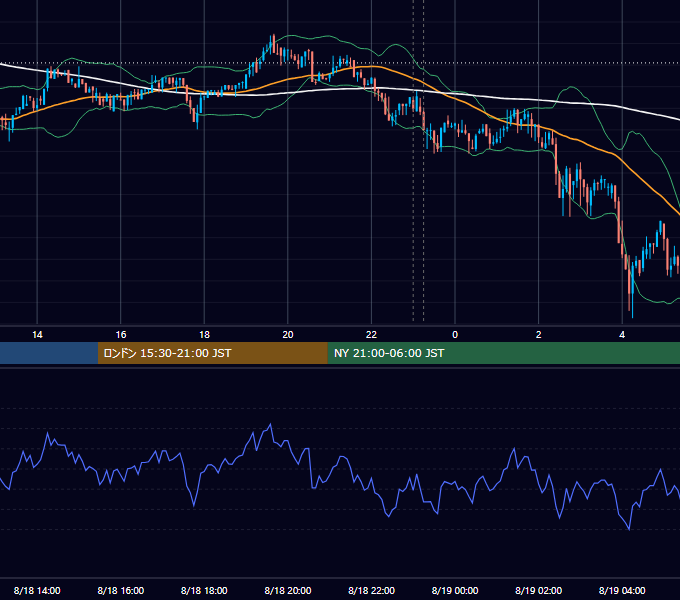Click the 8/18 20:00 date label
680x600 pixels.
pos(288,590)
